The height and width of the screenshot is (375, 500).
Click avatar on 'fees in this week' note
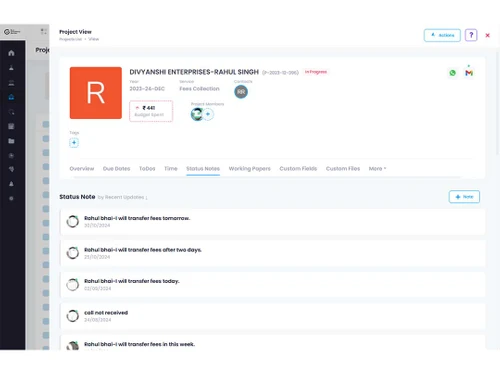(72, 346)
